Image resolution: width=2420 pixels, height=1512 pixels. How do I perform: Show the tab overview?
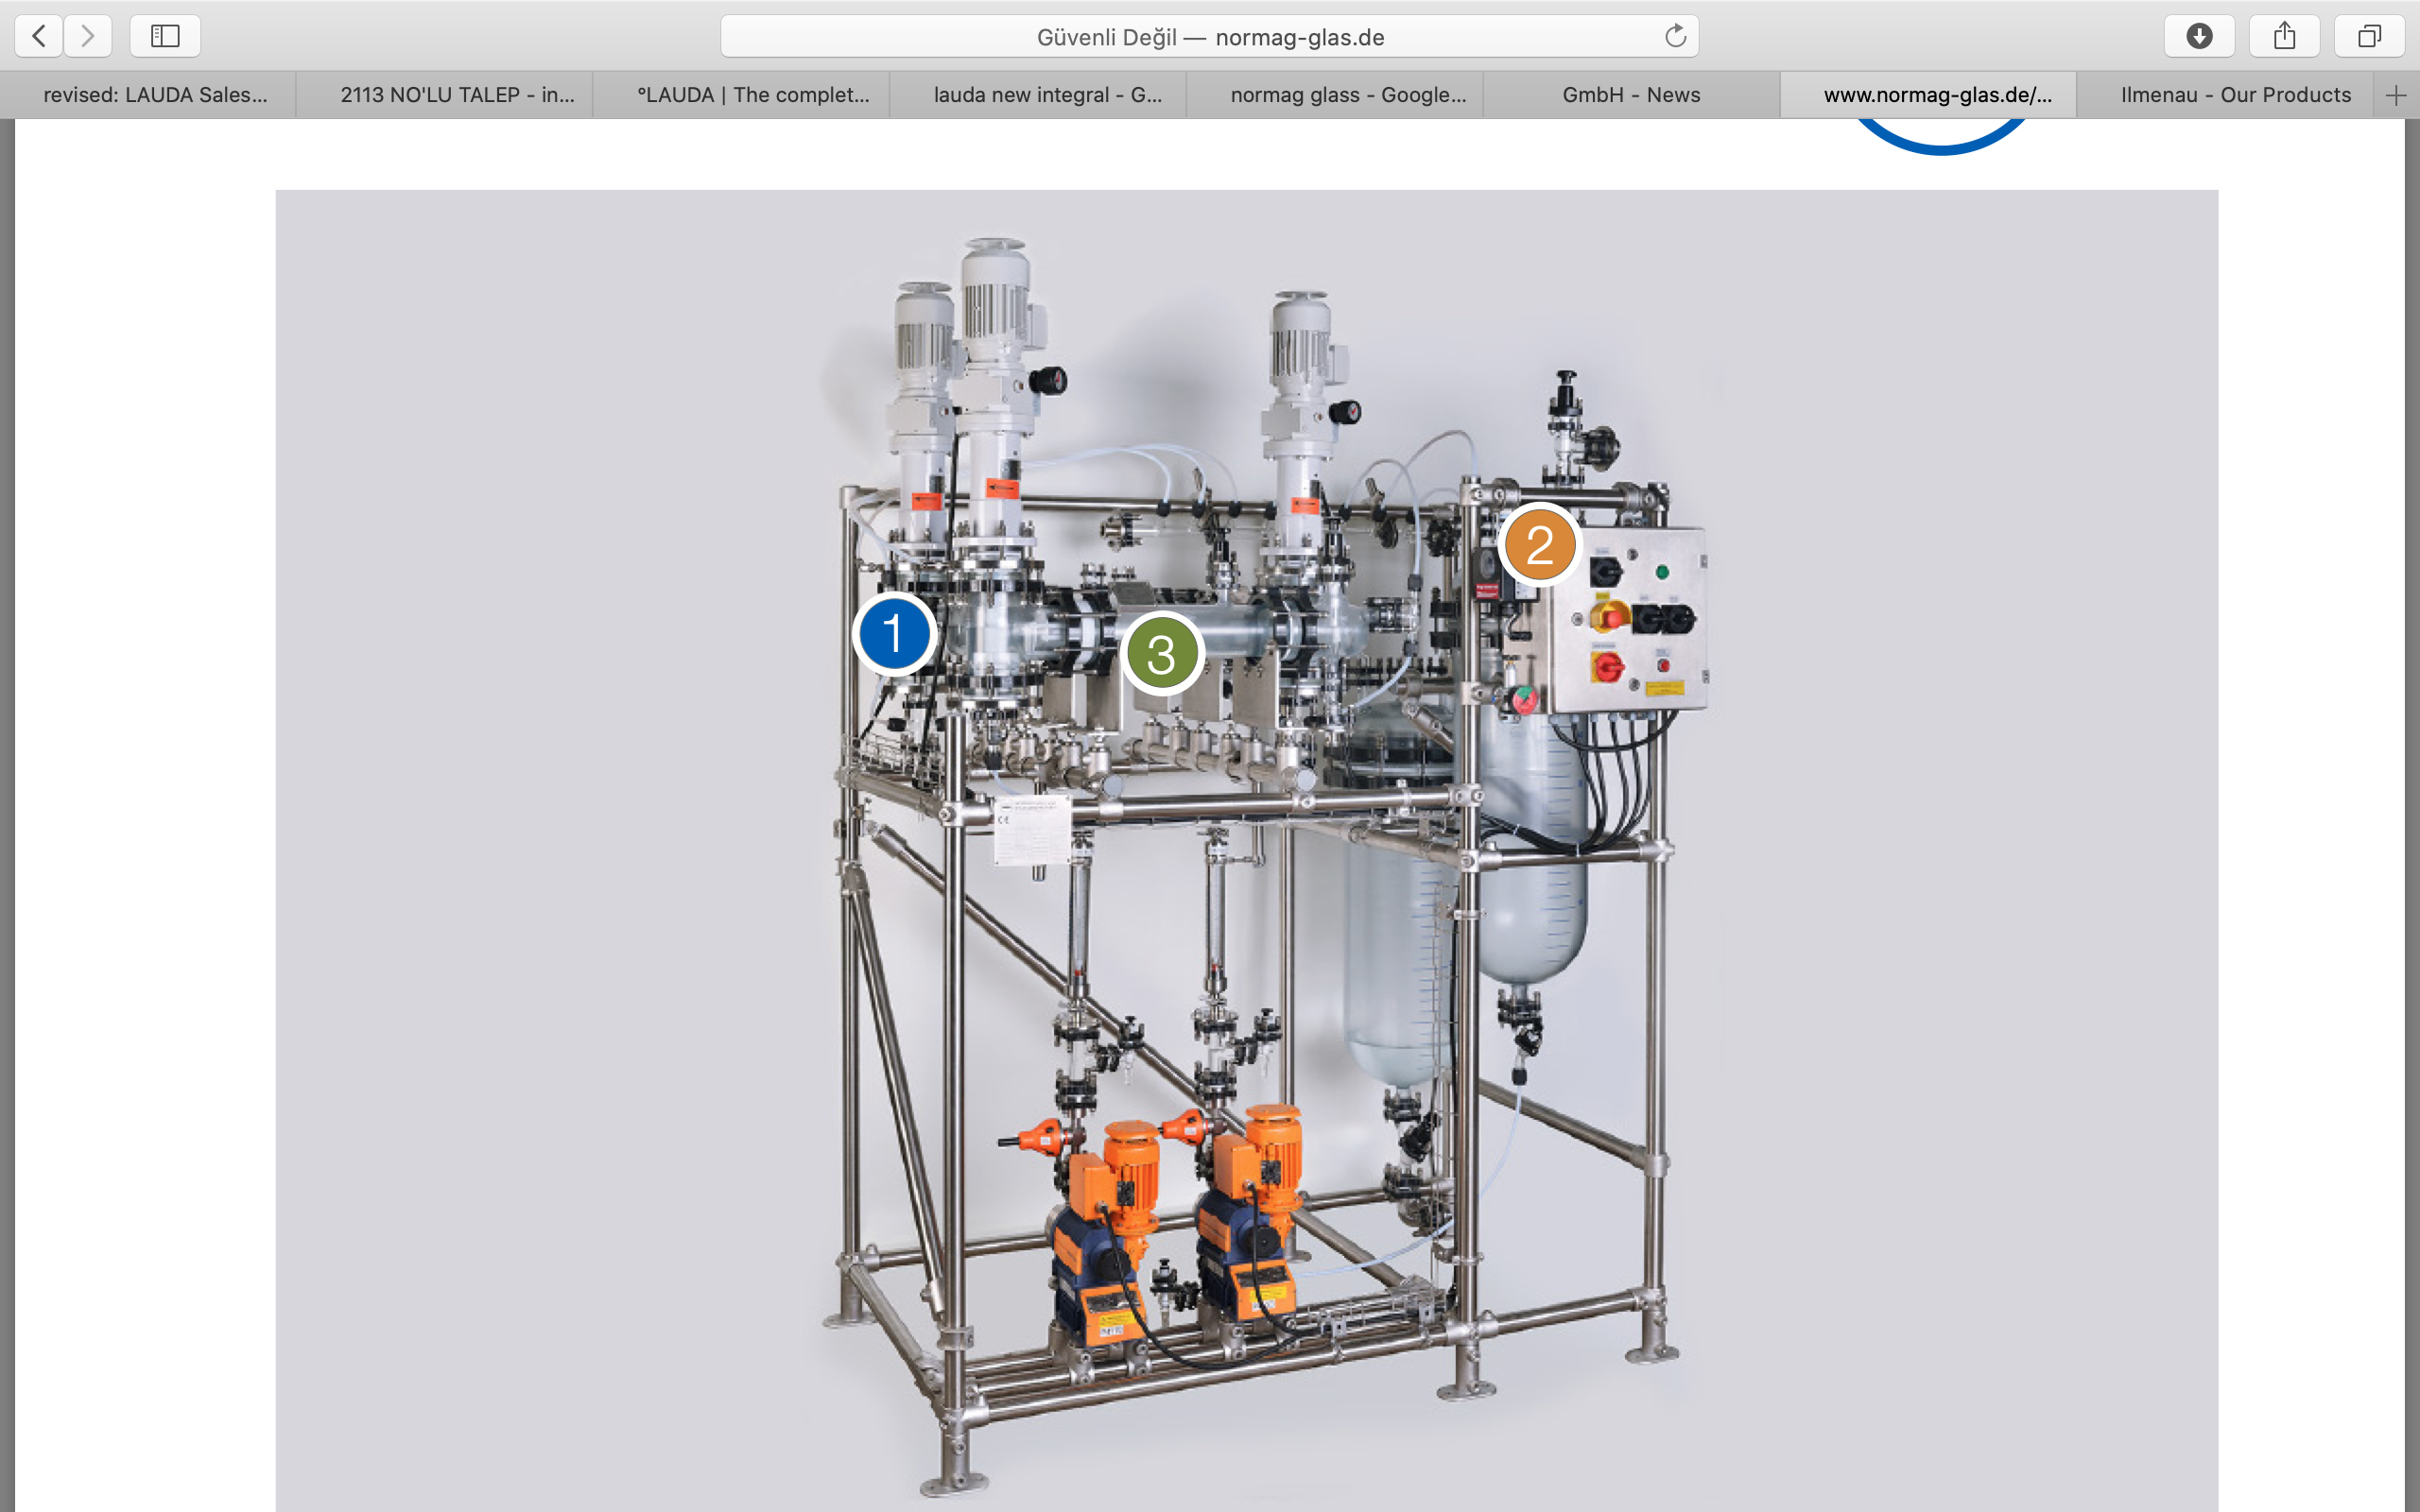pyautogui.click(x=2369, y=36)
